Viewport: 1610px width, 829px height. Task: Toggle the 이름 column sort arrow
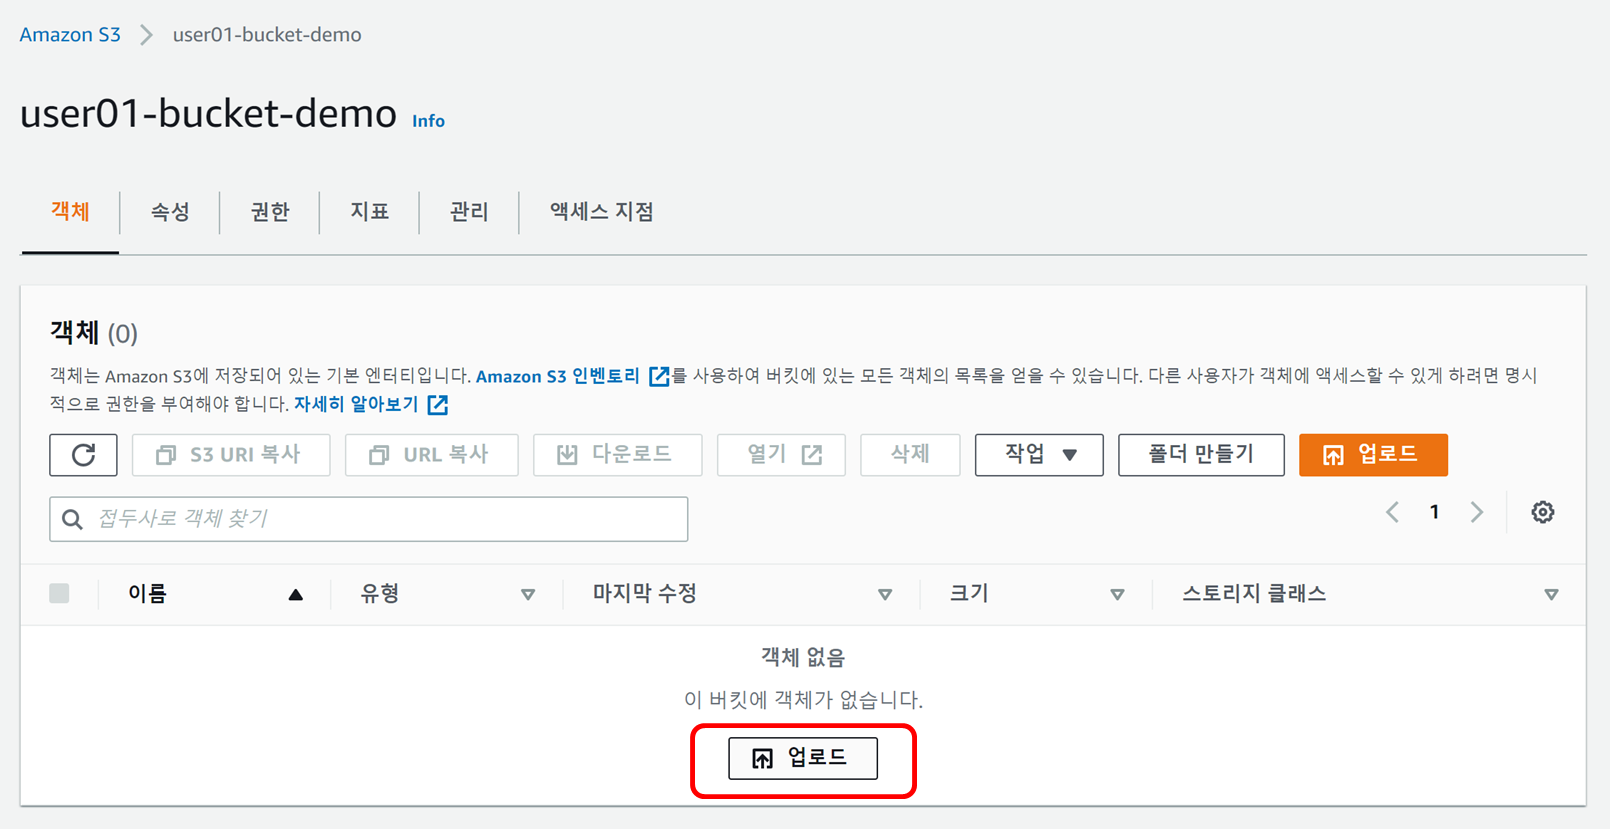pyautogui.click(x=295, y=595)
